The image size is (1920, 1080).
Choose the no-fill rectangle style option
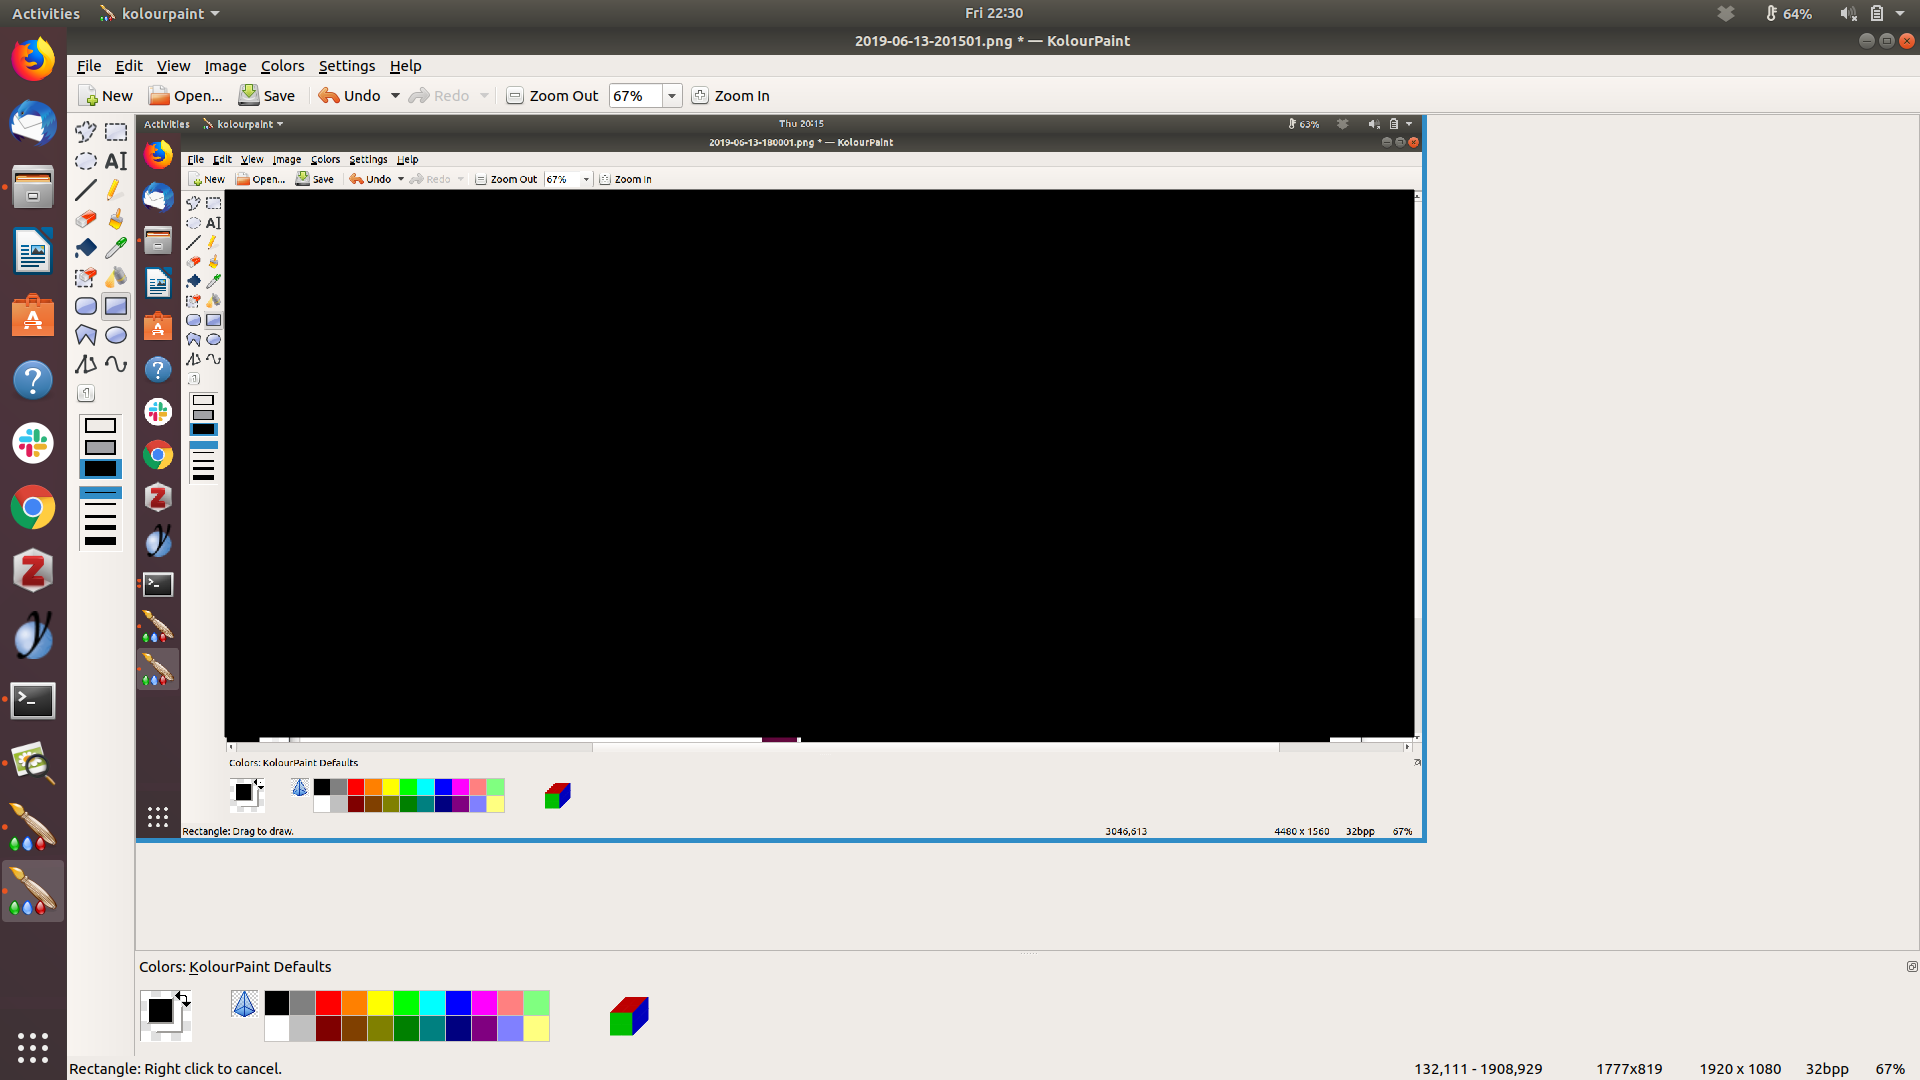coord(100,426)
